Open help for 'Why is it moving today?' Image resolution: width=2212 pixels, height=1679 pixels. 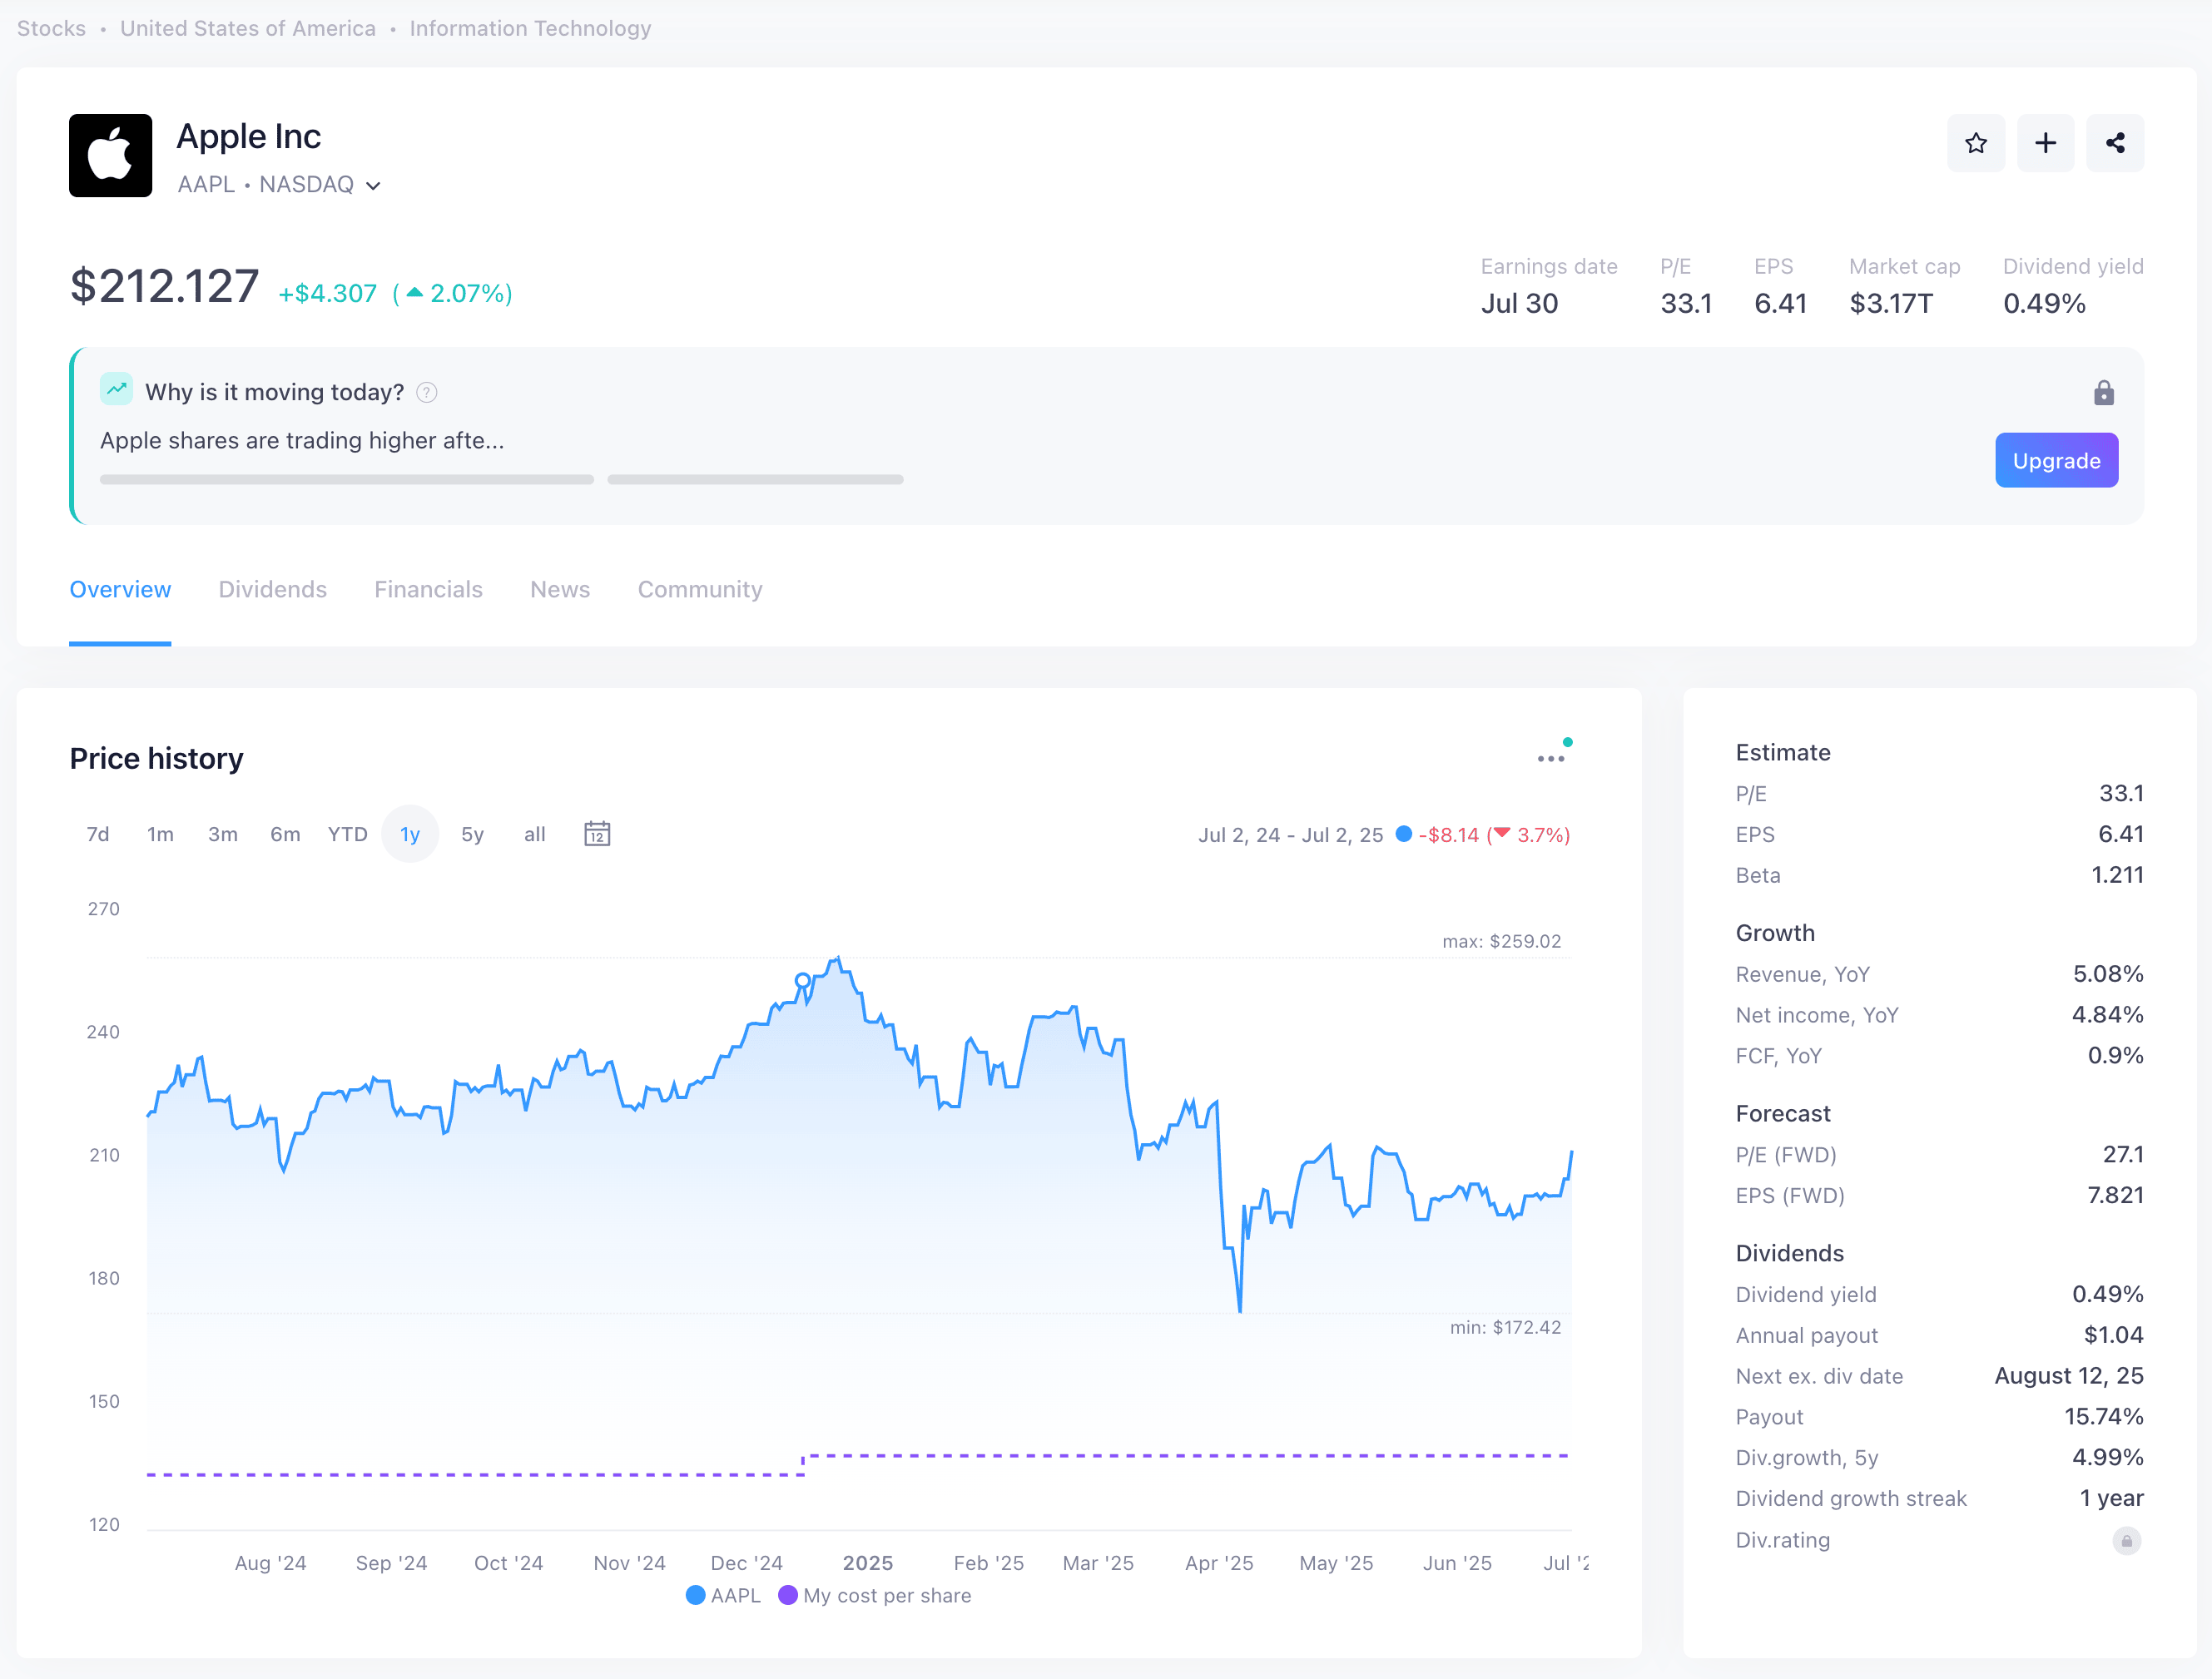point(426,392)
